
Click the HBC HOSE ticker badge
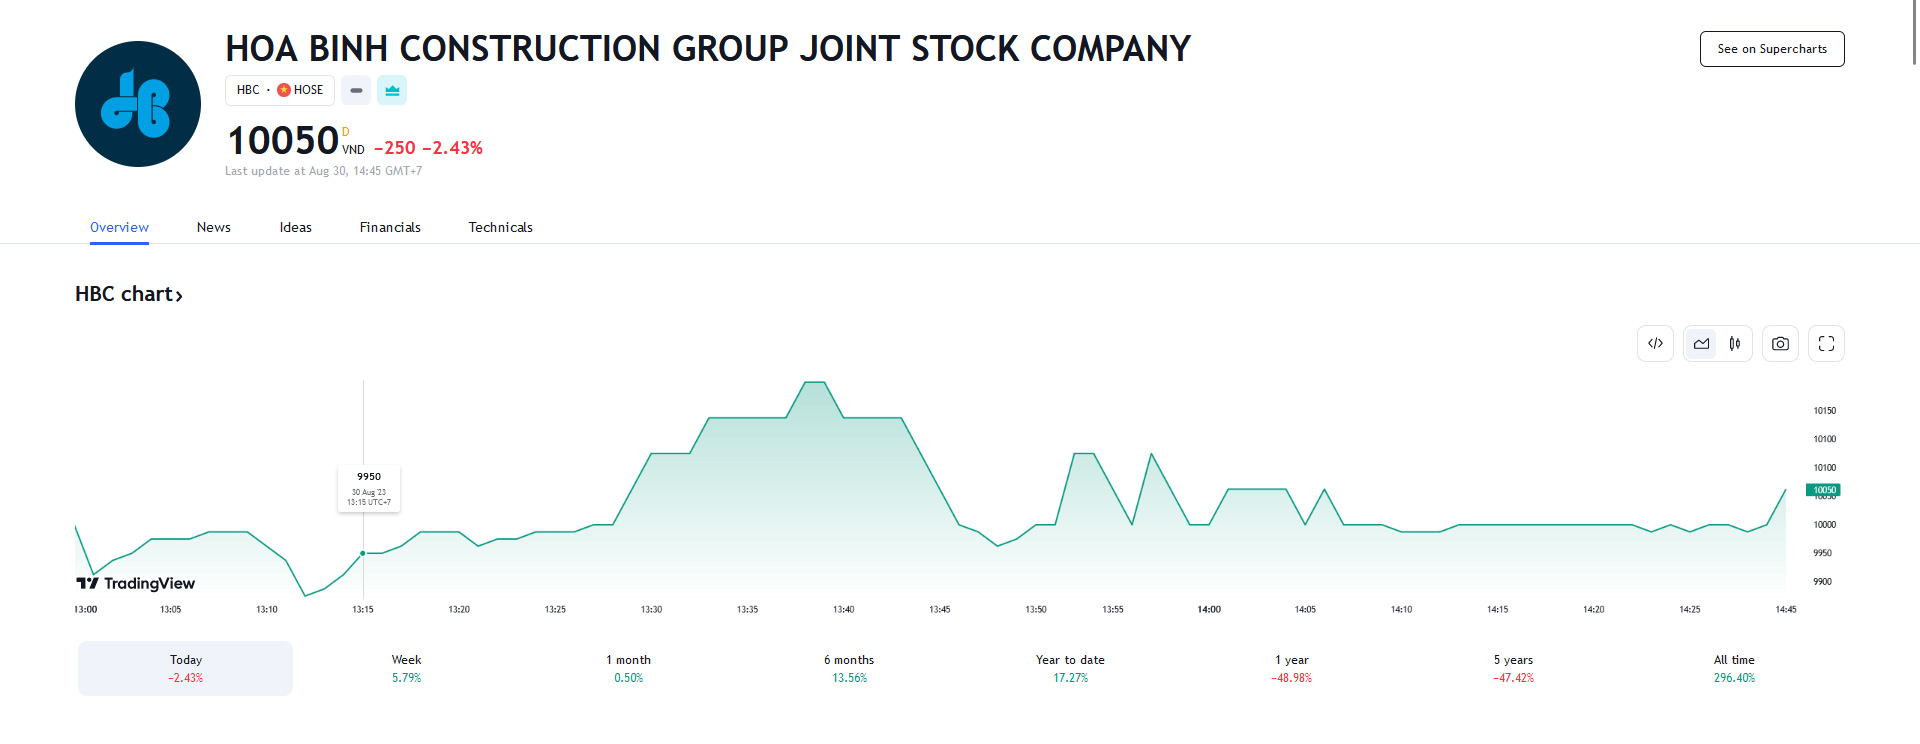click(280, 90)
